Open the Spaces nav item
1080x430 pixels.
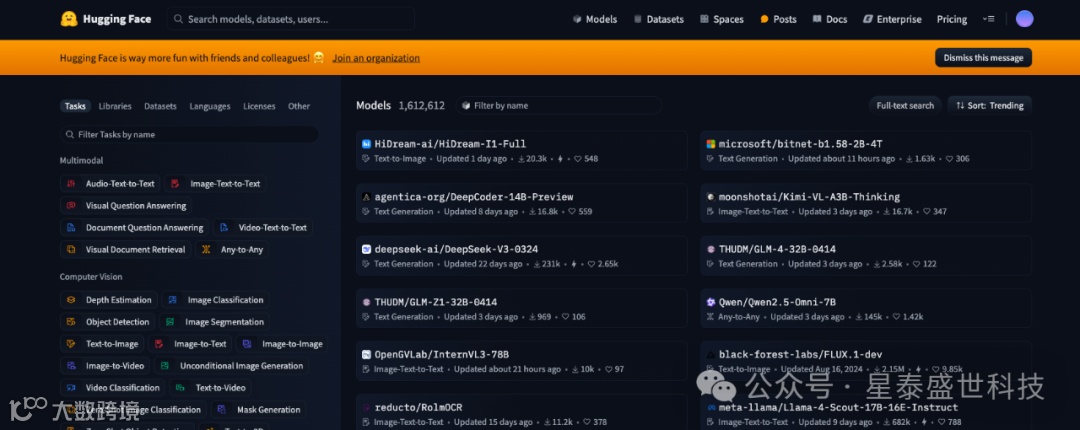click(x=722, y=19)
